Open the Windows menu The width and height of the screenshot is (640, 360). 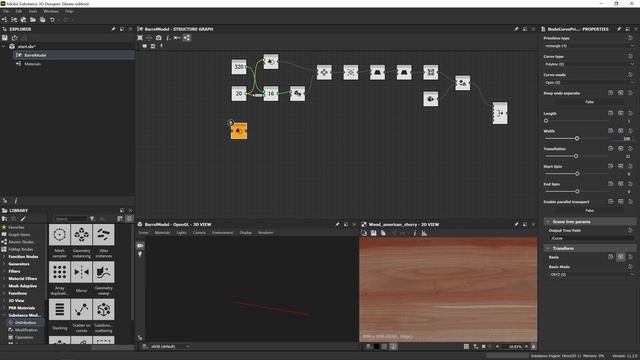coord(51,11)
